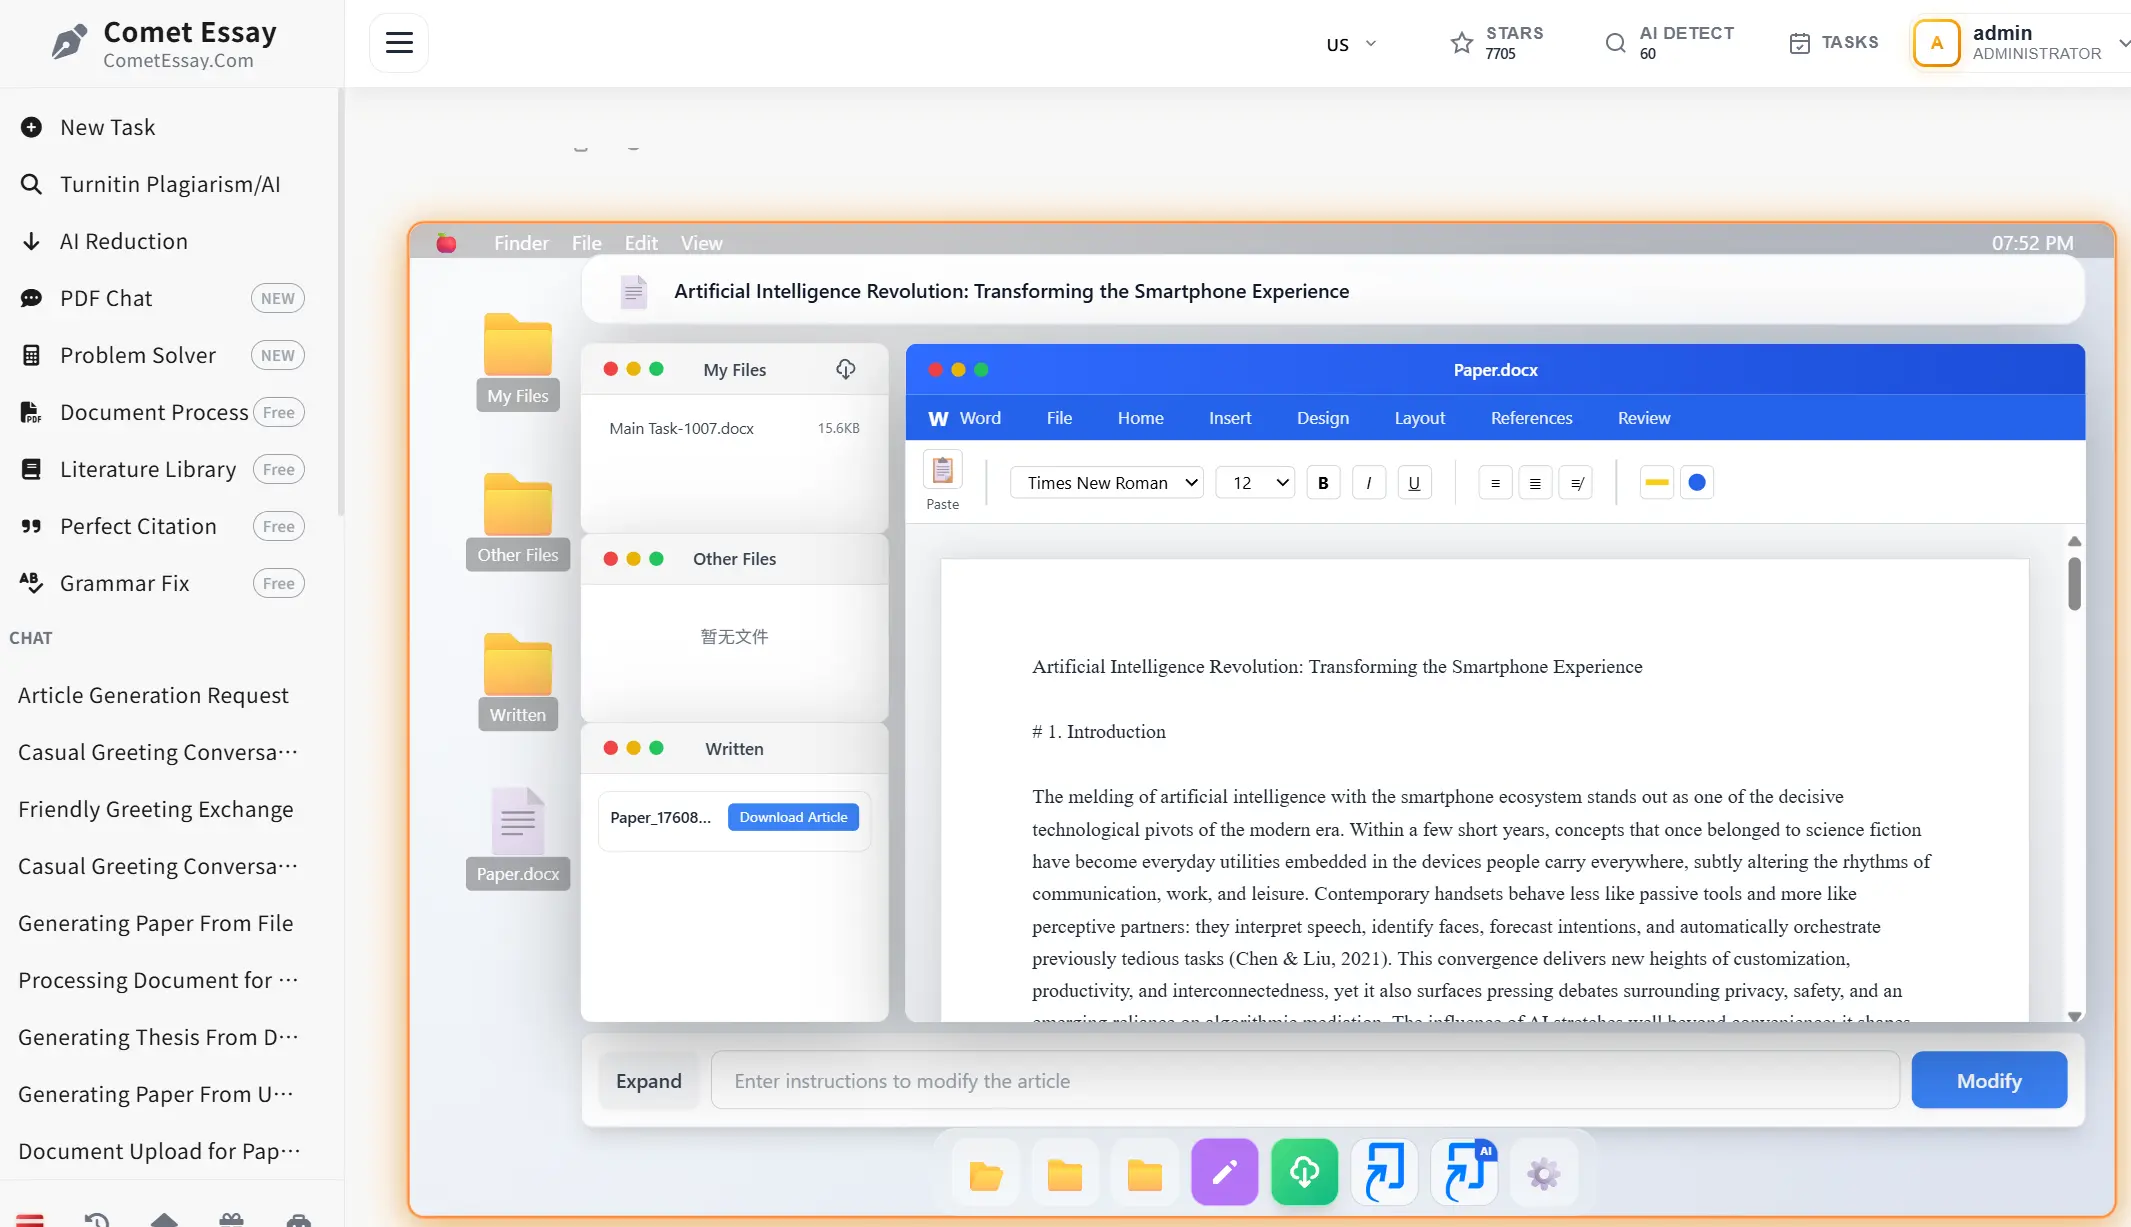The width and height of the screenshot is (2131, 1227).
Task: Open the Review ribbon tab
Action: click(1644, 418)
